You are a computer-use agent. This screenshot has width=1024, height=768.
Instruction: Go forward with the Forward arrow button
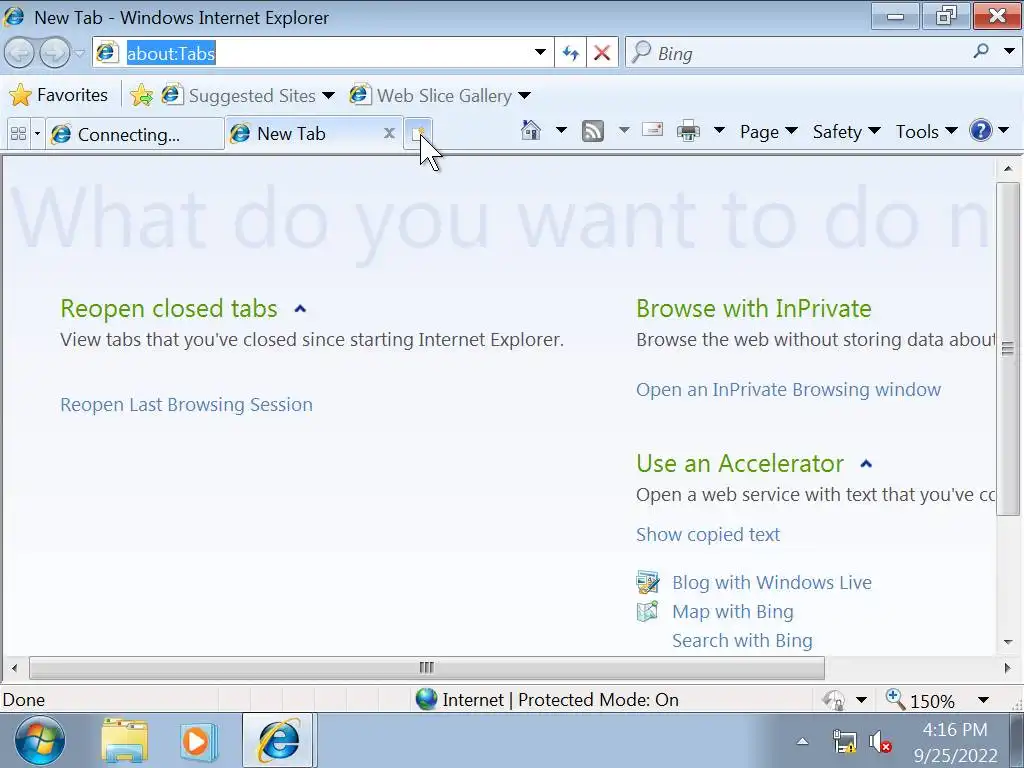coord(54,53)
